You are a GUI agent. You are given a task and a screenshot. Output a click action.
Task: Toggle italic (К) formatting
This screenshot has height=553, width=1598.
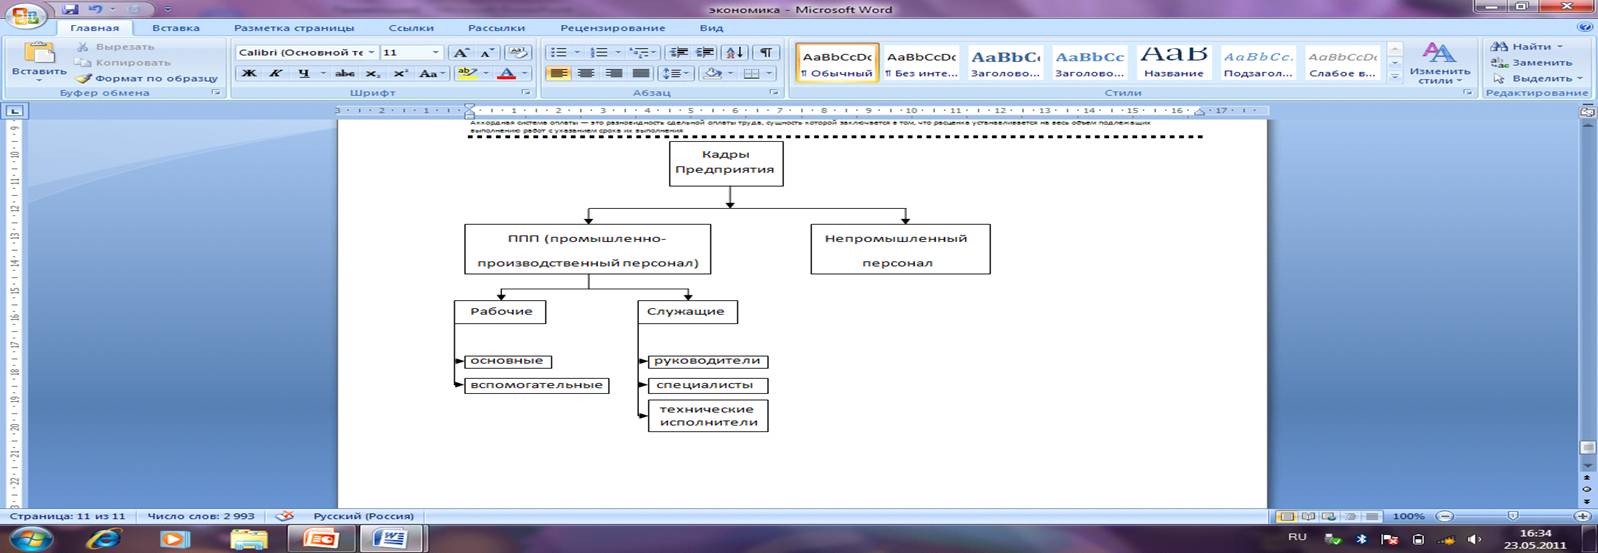pos(276,73)
